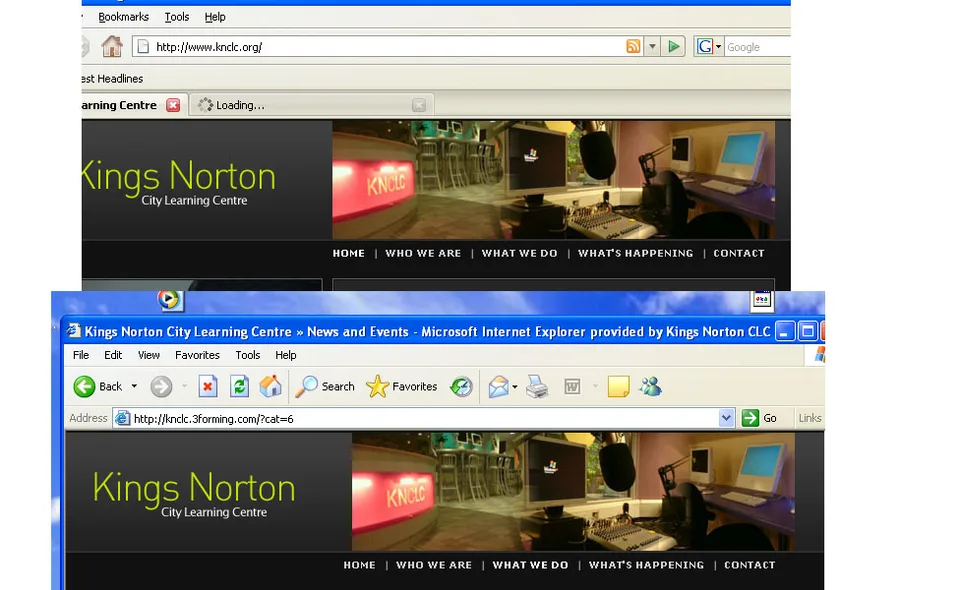The image size is (960, 590).
Task: Close the Learning Centre tab
Action: tap(173, 105)
